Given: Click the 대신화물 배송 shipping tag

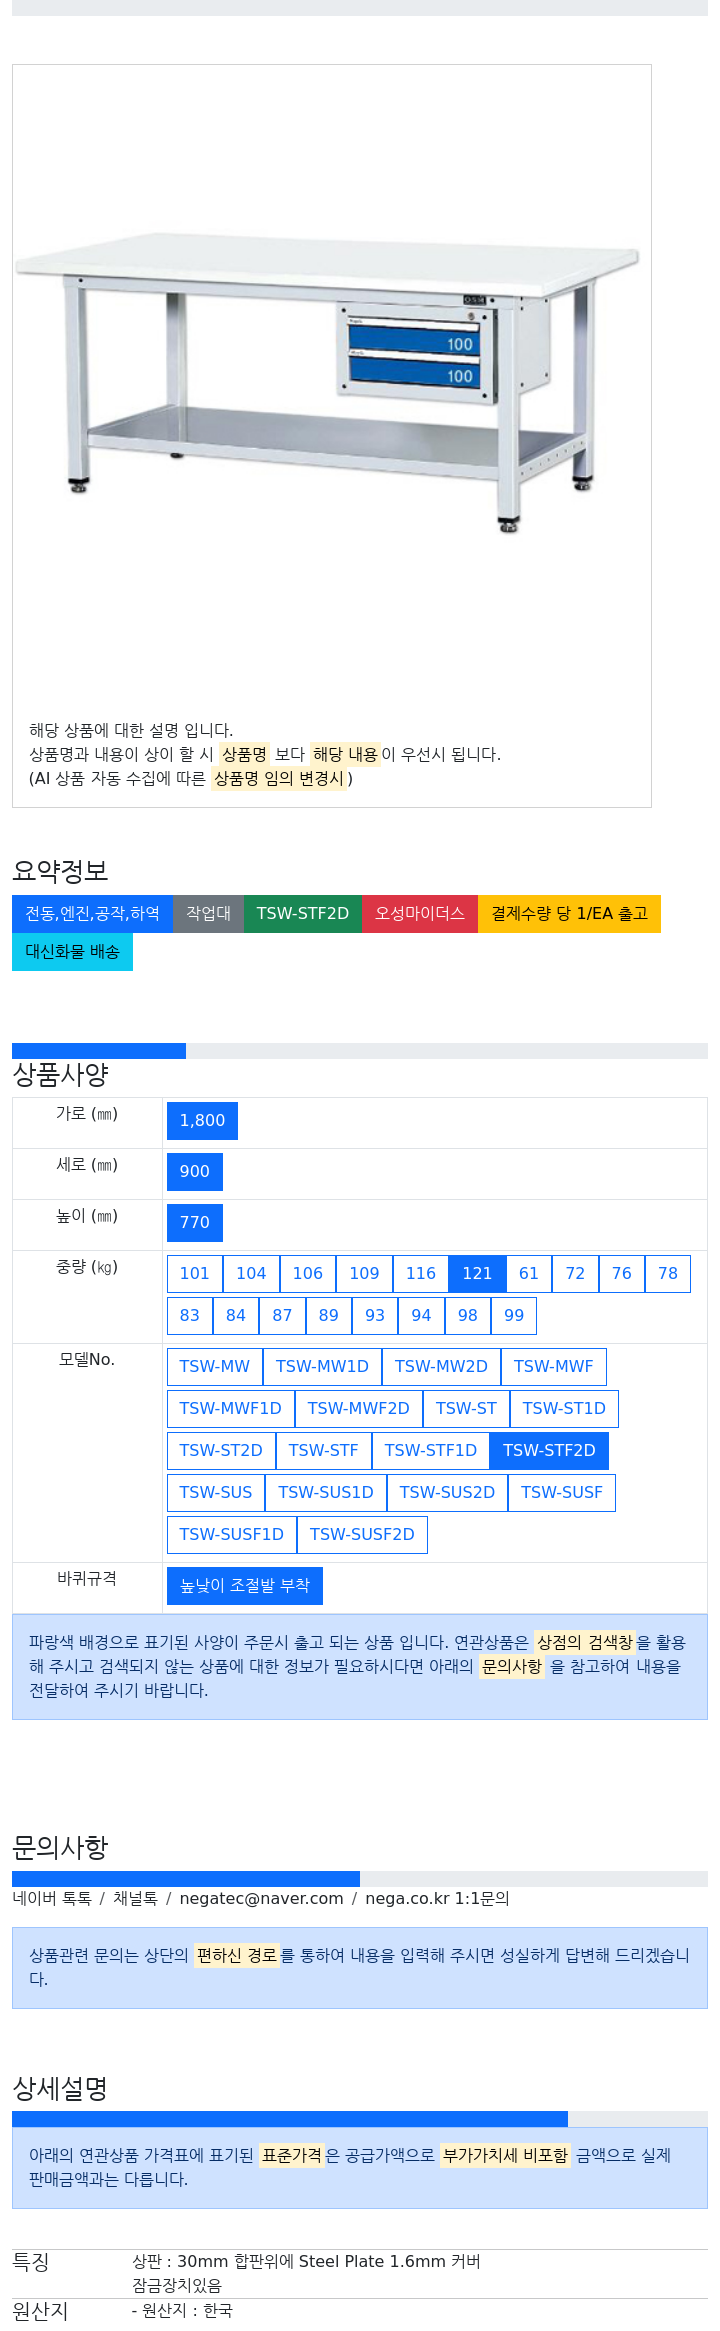Looking at the screenshot, I should 72,952.
